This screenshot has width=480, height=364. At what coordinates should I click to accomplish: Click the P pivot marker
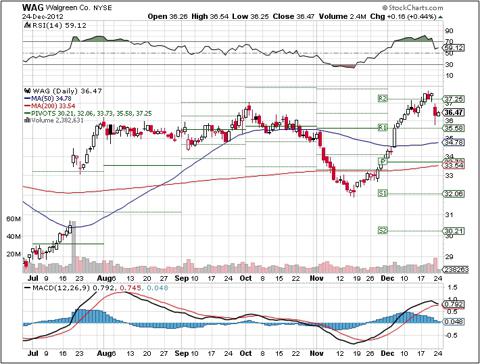[x=383, y=161]
